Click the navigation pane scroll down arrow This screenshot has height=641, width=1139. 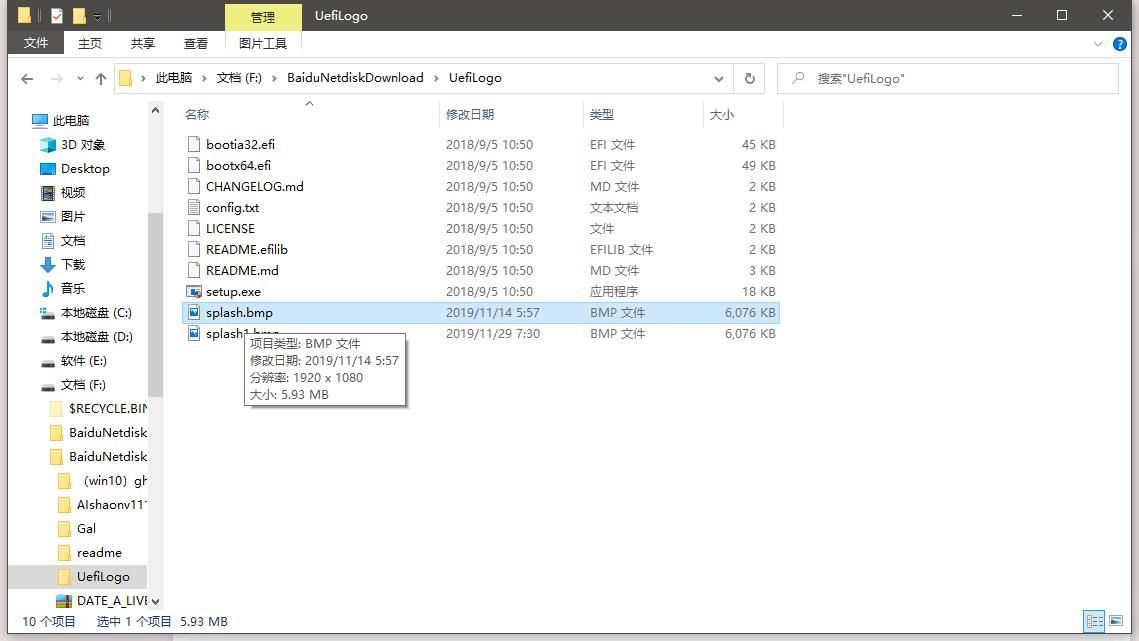[155, 601]
